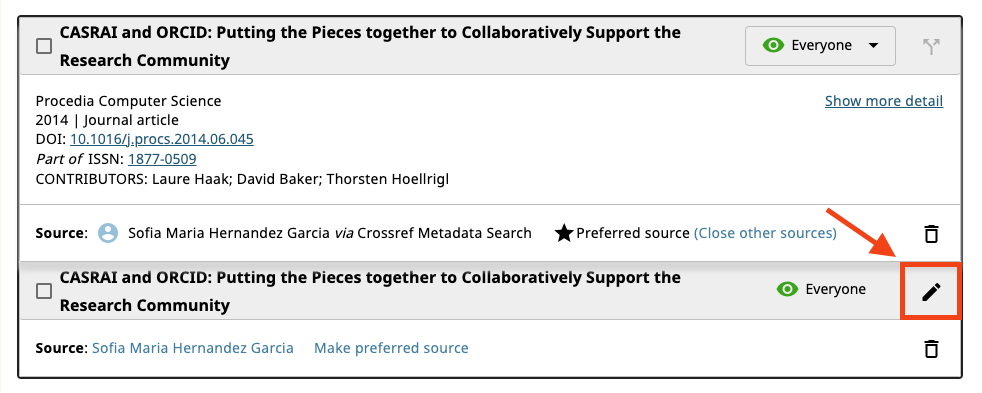The width and height of the screenshot is (982, 393).
Task: Click the dropdown arrow next to Everyone
Action: pyautogui.click(x=874, y=46)
